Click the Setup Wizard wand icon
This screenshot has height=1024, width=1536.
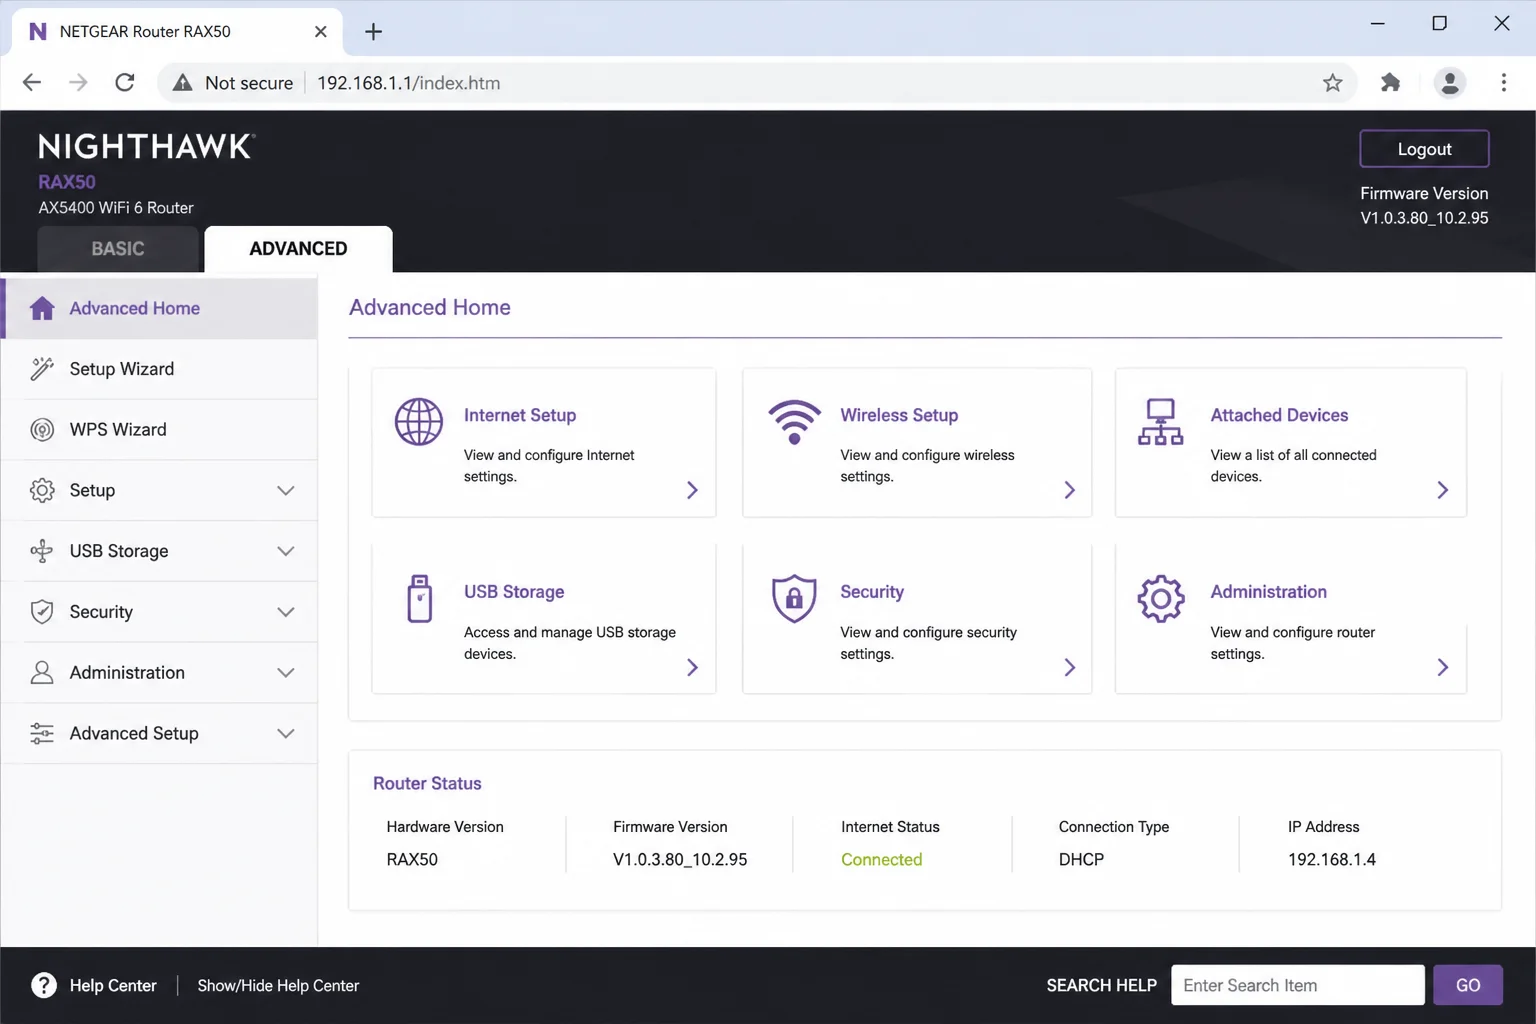42,369
